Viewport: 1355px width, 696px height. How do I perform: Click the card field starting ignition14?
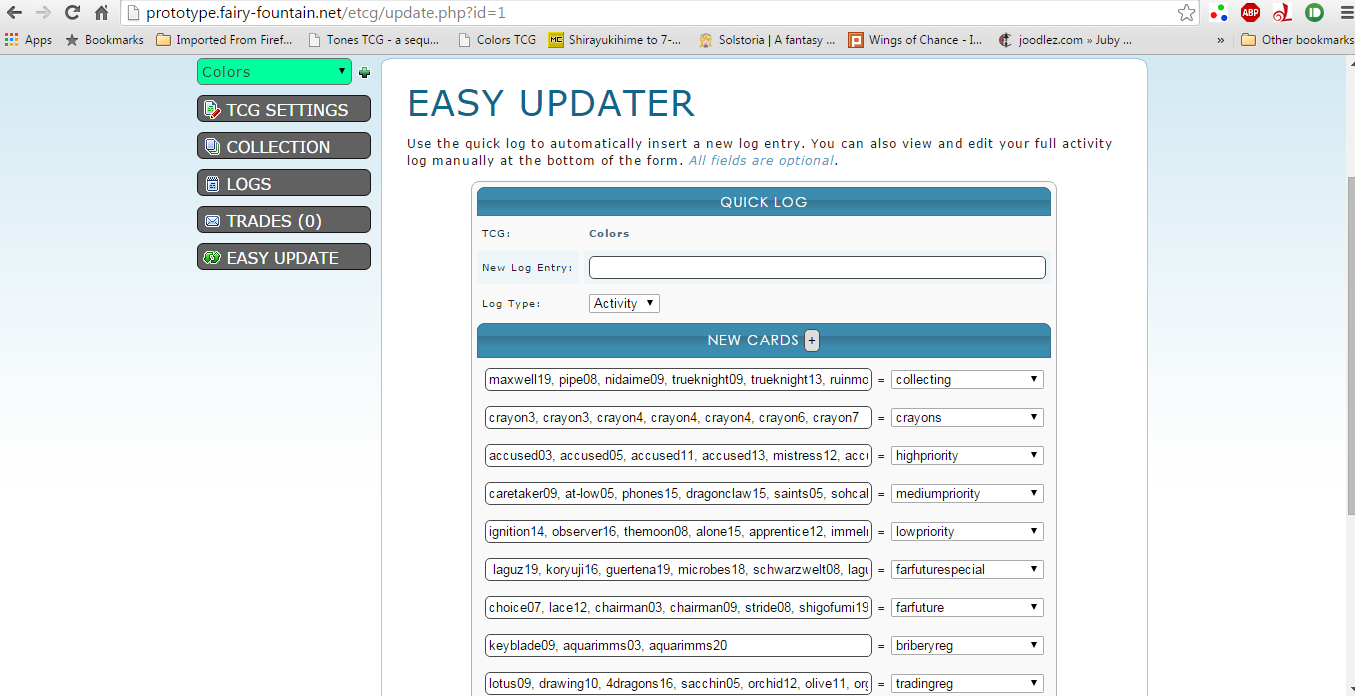click(678, 532)
